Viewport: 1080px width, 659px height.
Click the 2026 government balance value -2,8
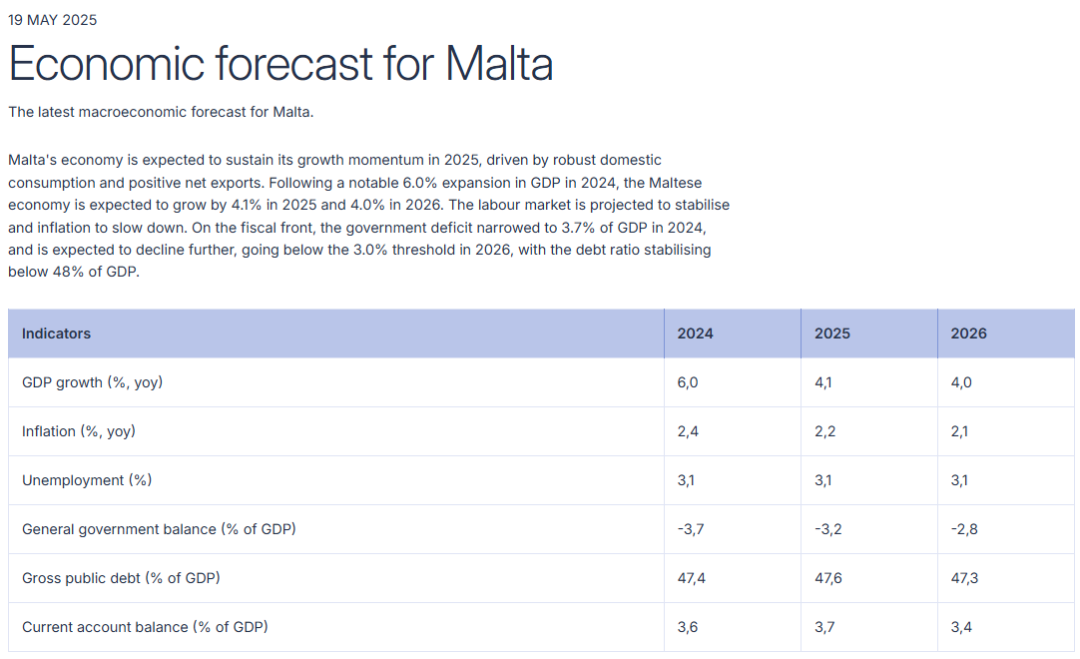[x=964, y=529]
